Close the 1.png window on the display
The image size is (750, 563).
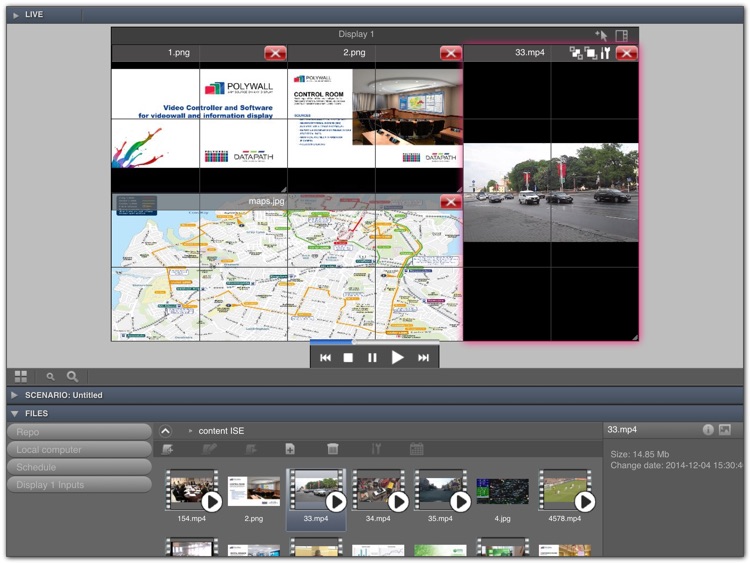tap(275, 53)
